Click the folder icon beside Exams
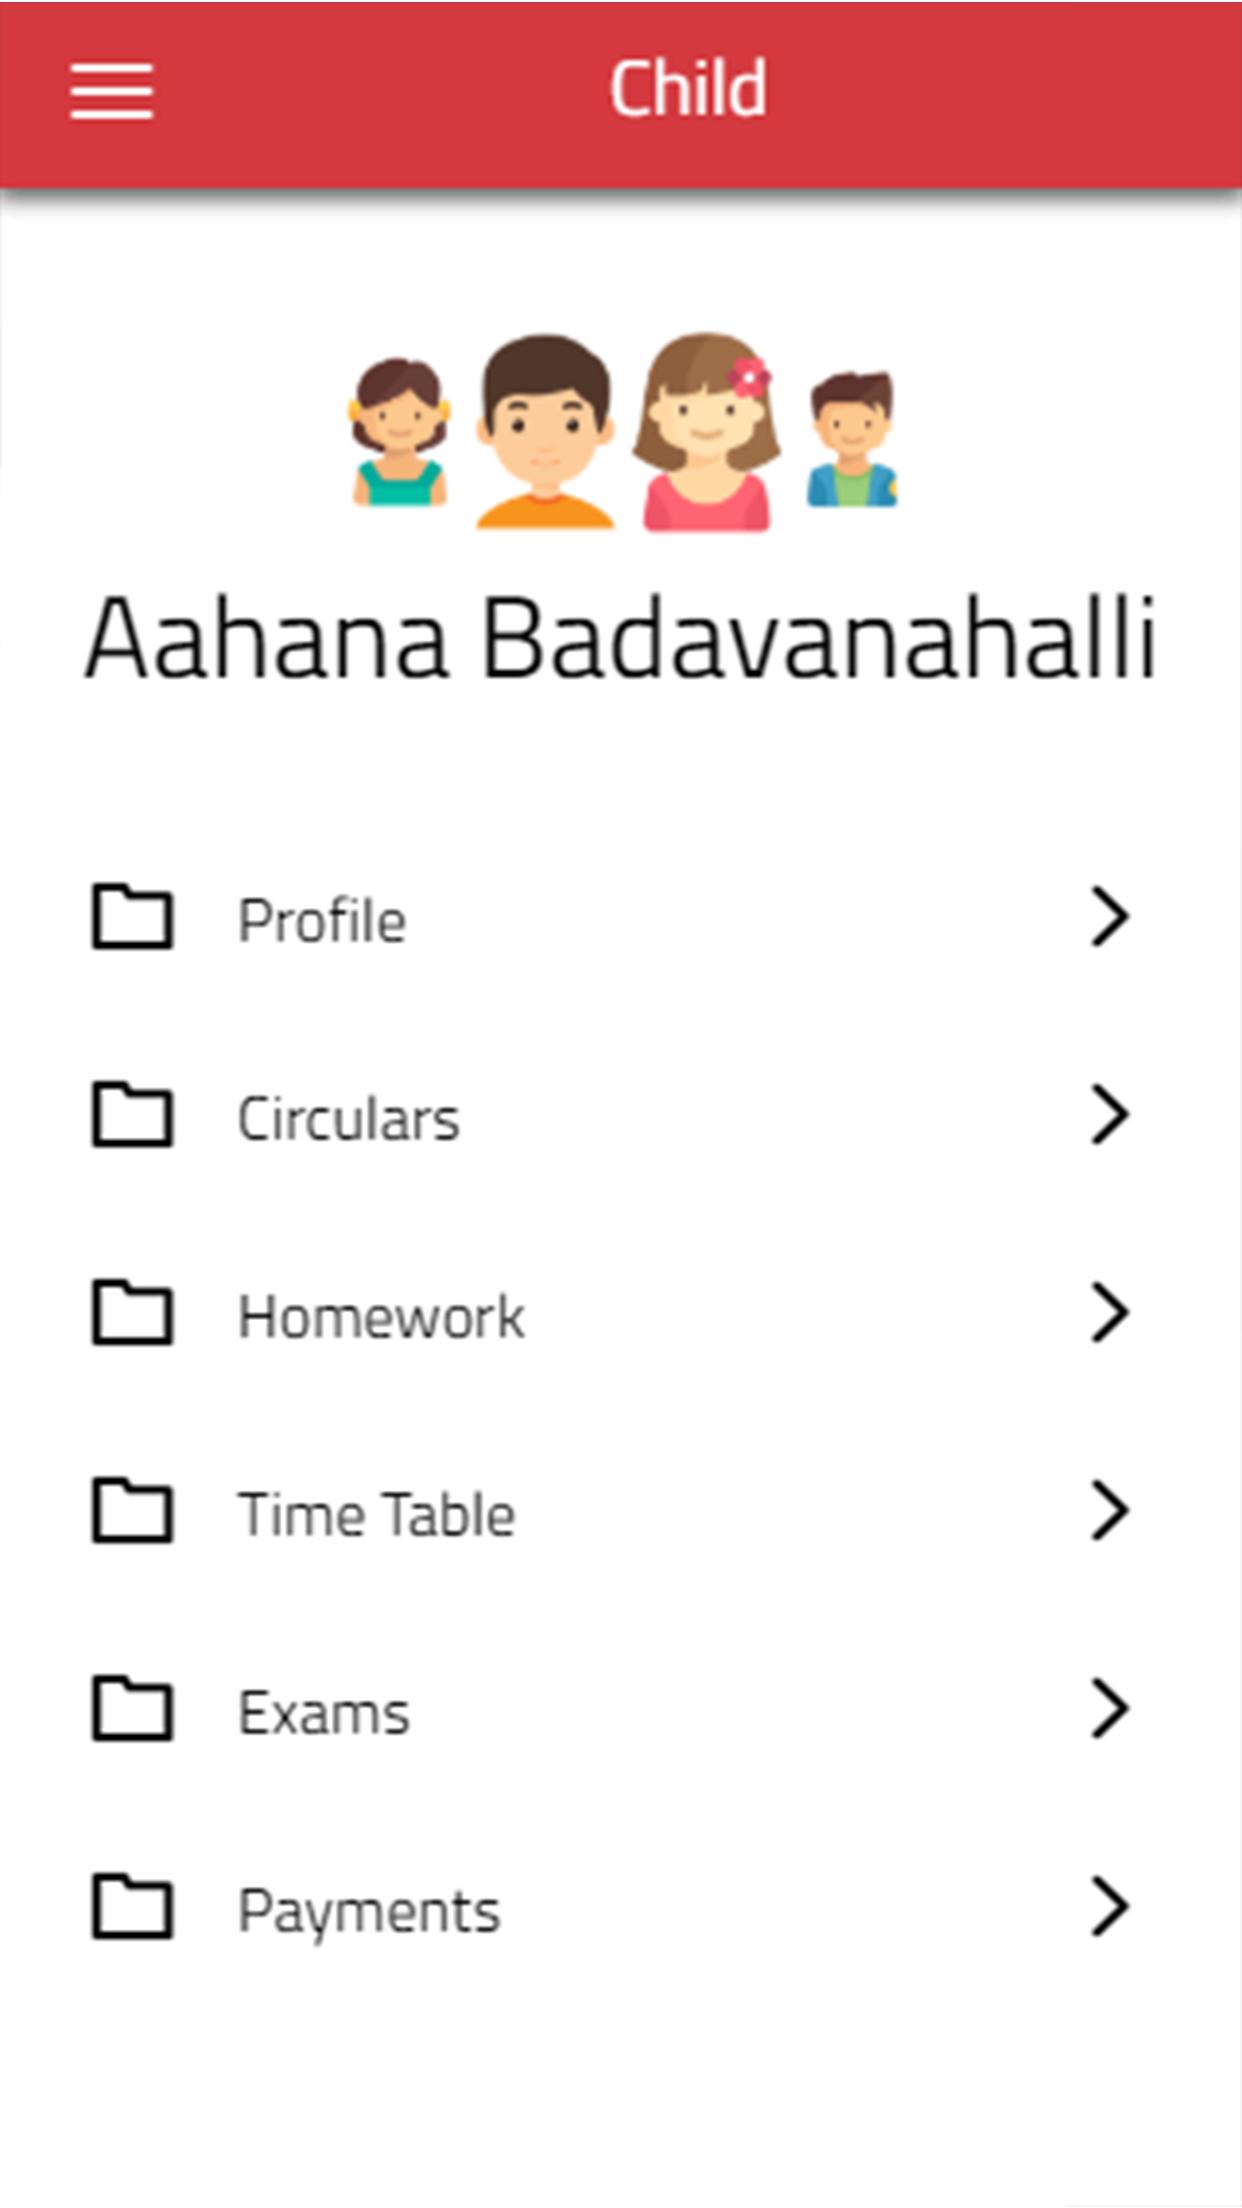The width and height of the screenshot is (1242, 2208). [x=132, y=1708]
